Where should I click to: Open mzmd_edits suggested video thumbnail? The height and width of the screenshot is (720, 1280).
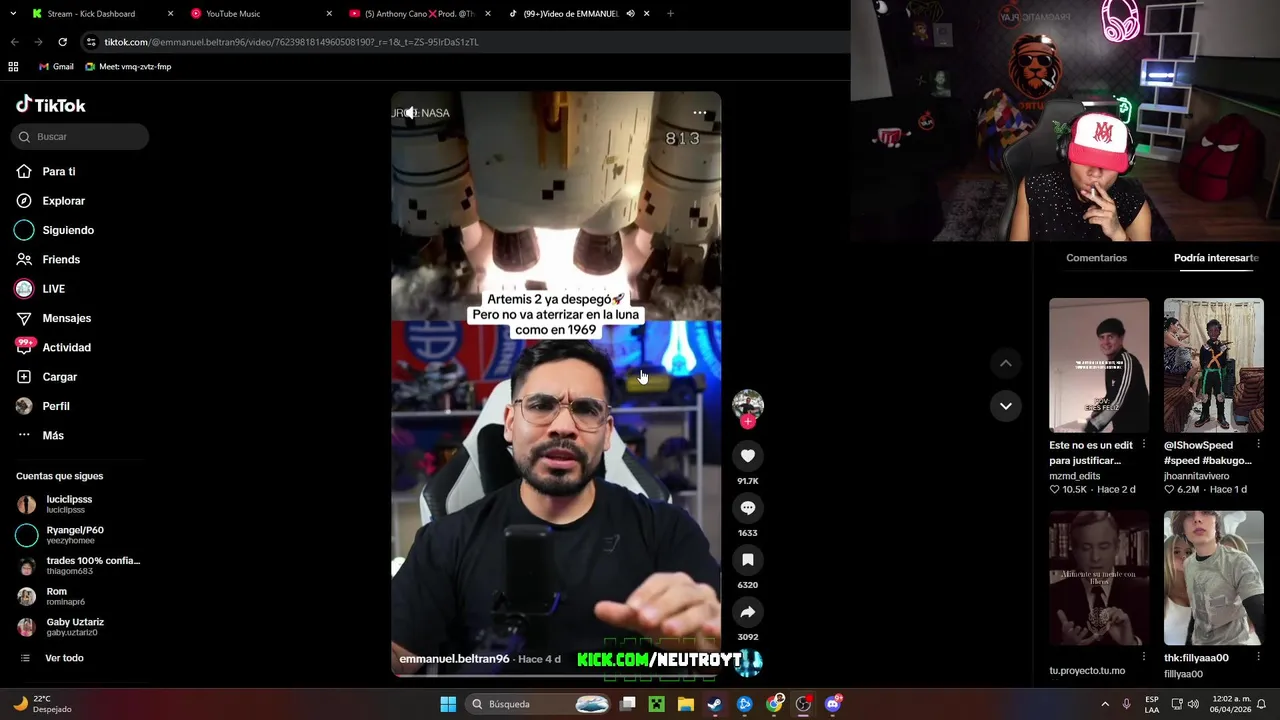tap(1099, 365)
